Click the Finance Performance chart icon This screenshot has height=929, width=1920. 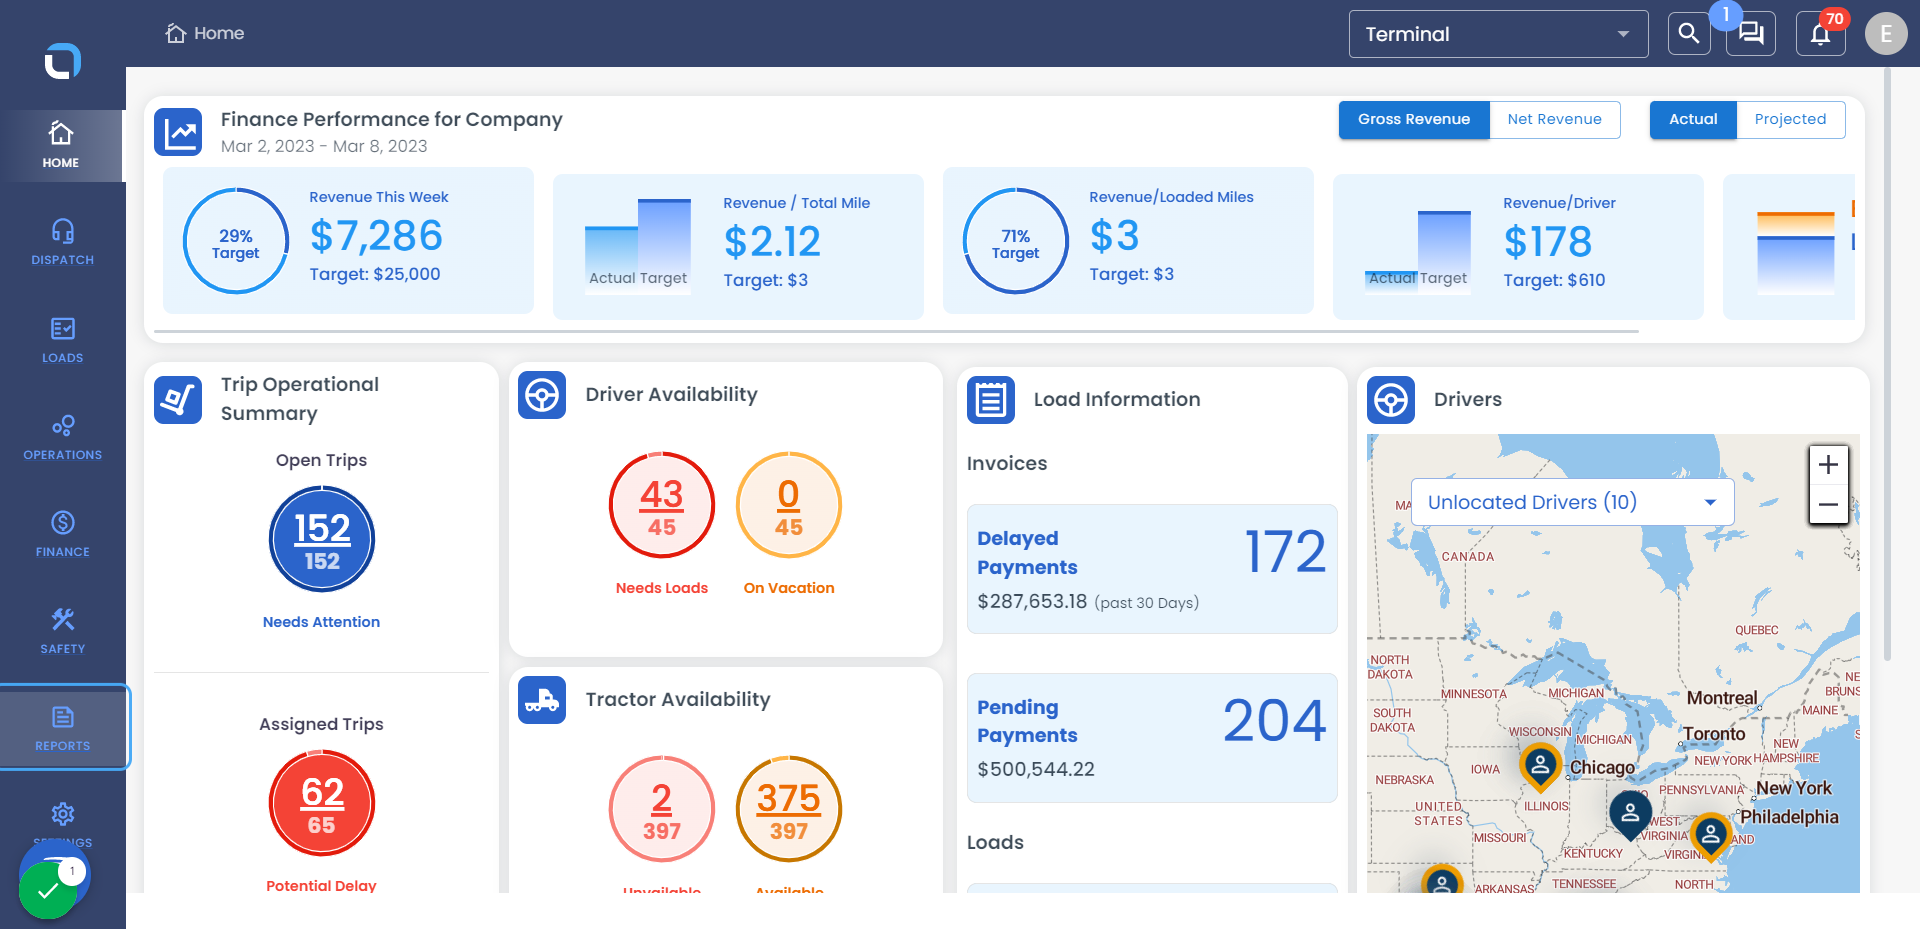coord(179,132)
